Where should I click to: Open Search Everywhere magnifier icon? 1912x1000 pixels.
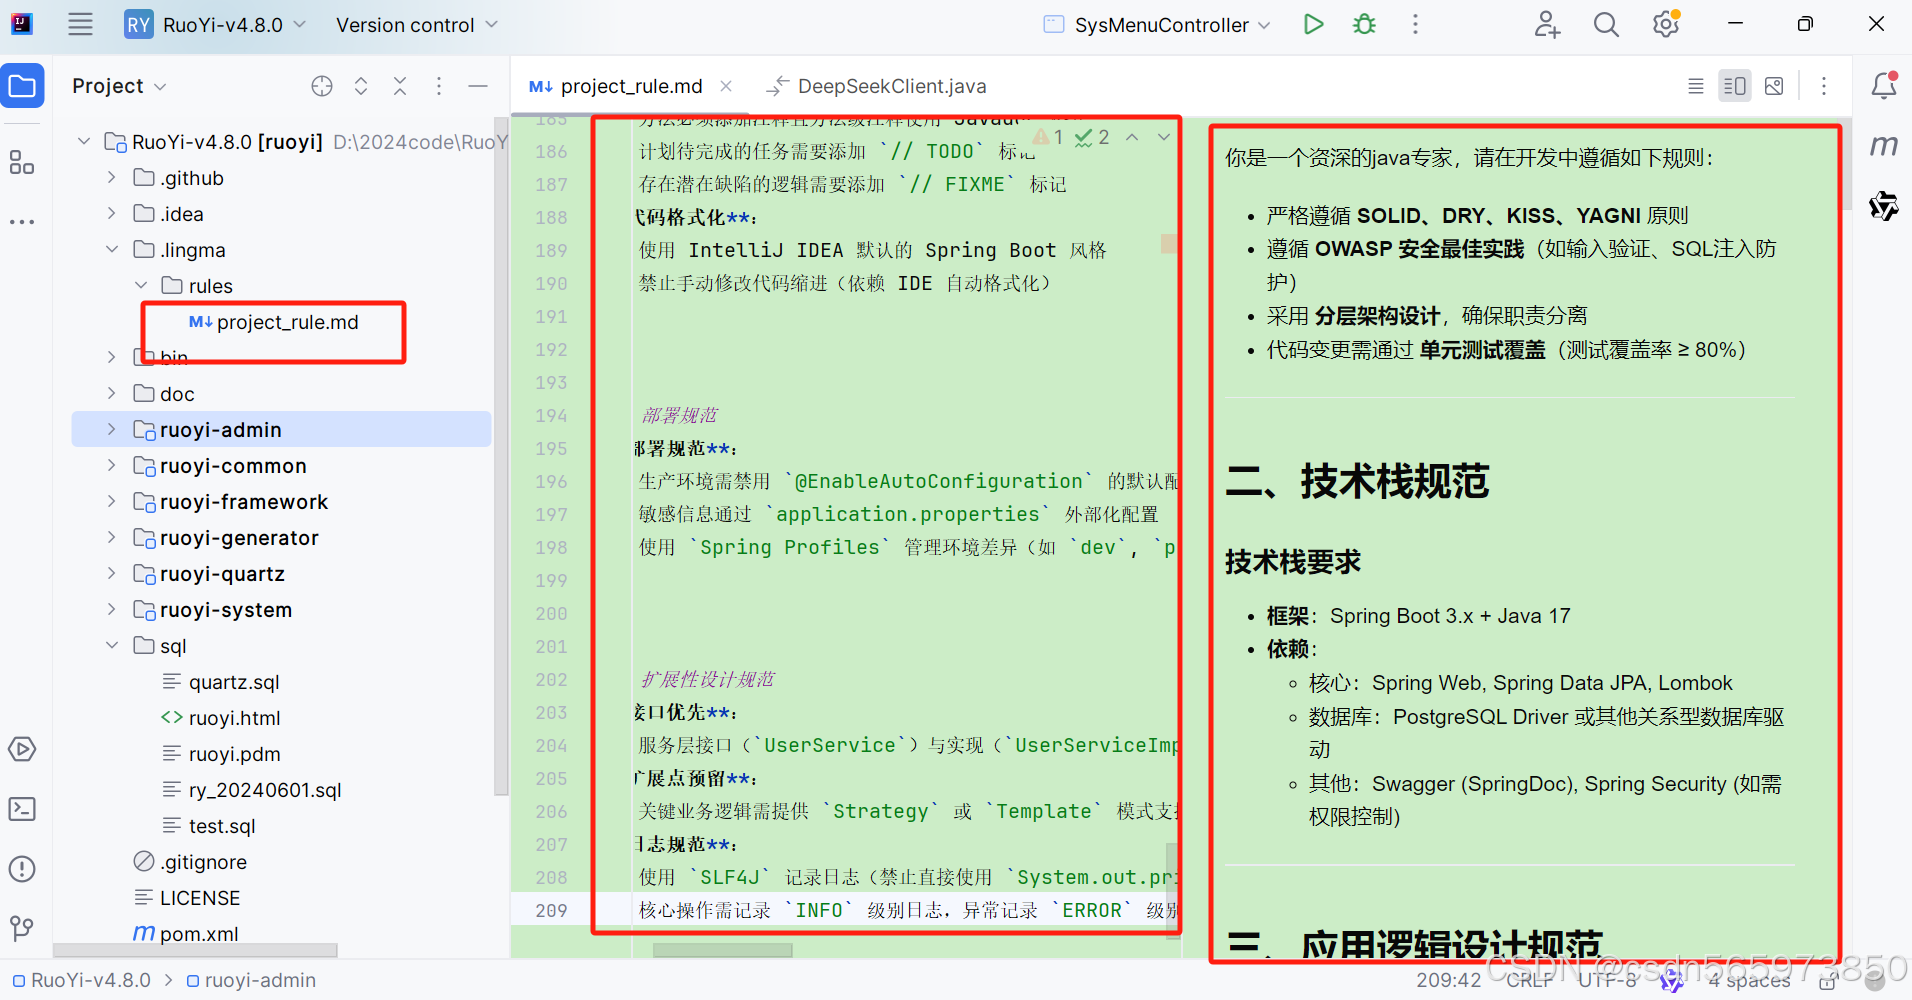[x=1606, y=24]
